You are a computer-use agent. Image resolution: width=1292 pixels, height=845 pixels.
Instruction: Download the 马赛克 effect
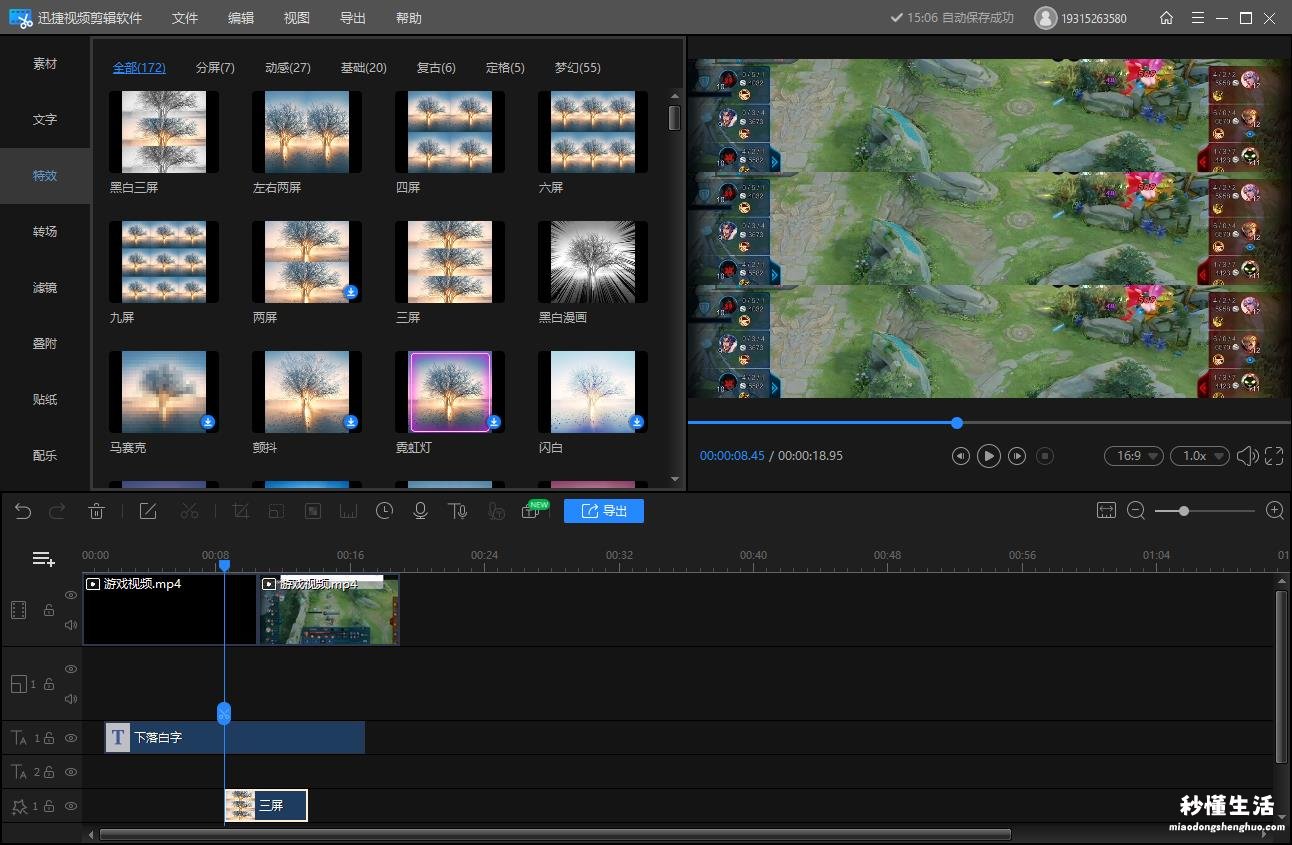tap(208, 422)
